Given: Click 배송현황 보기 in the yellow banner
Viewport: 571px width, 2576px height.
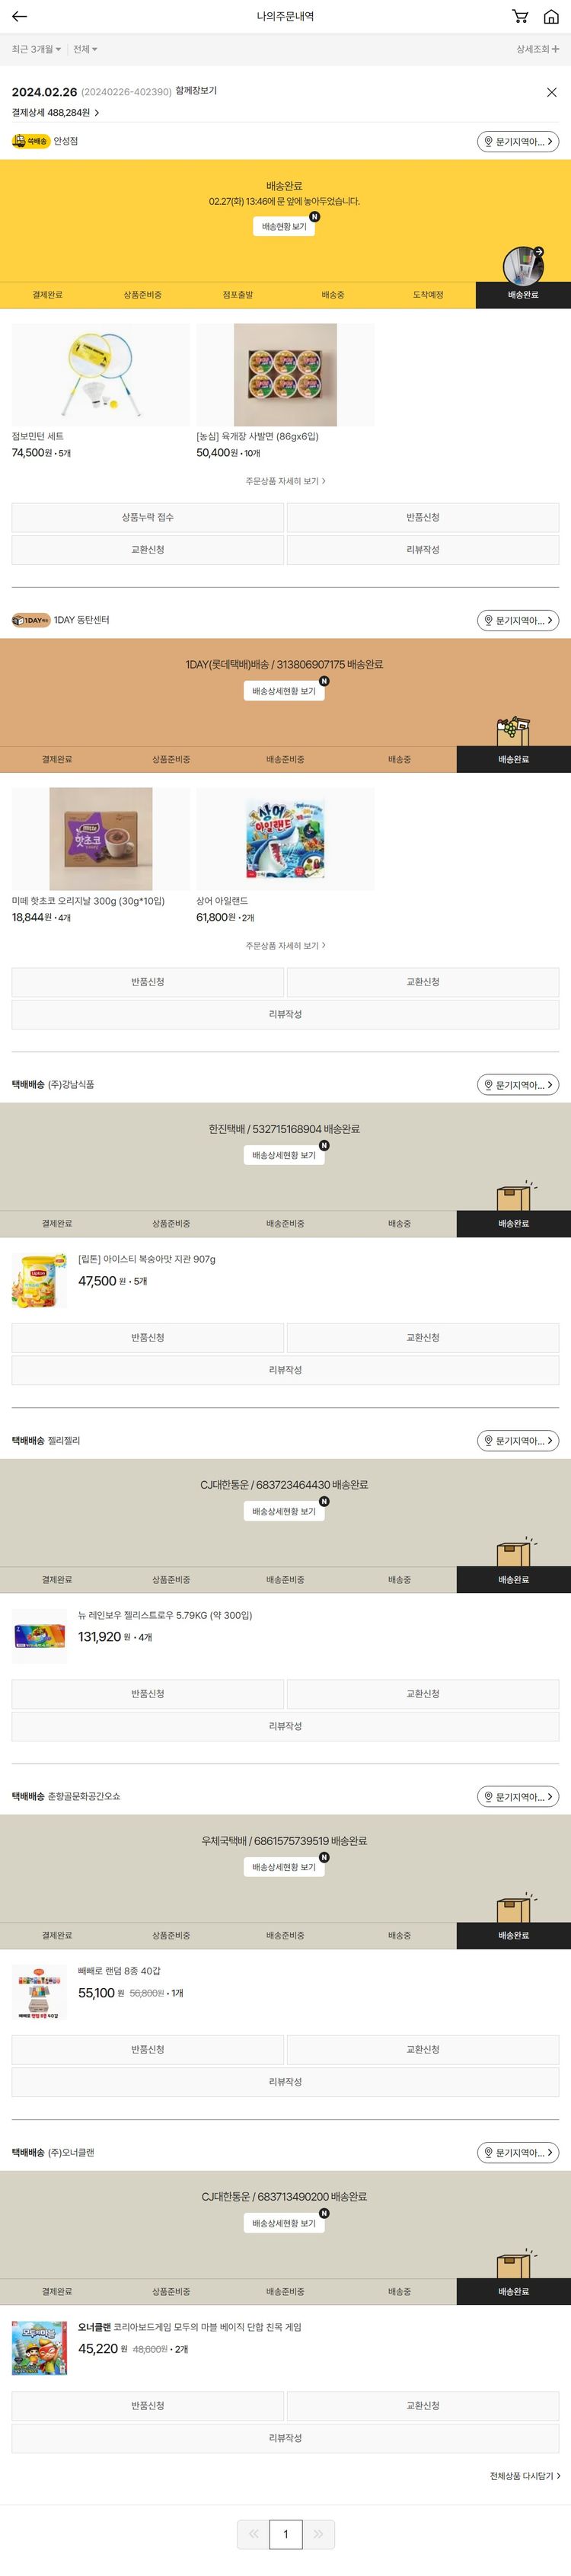Looking at the screenshot, I should [284, 227].
